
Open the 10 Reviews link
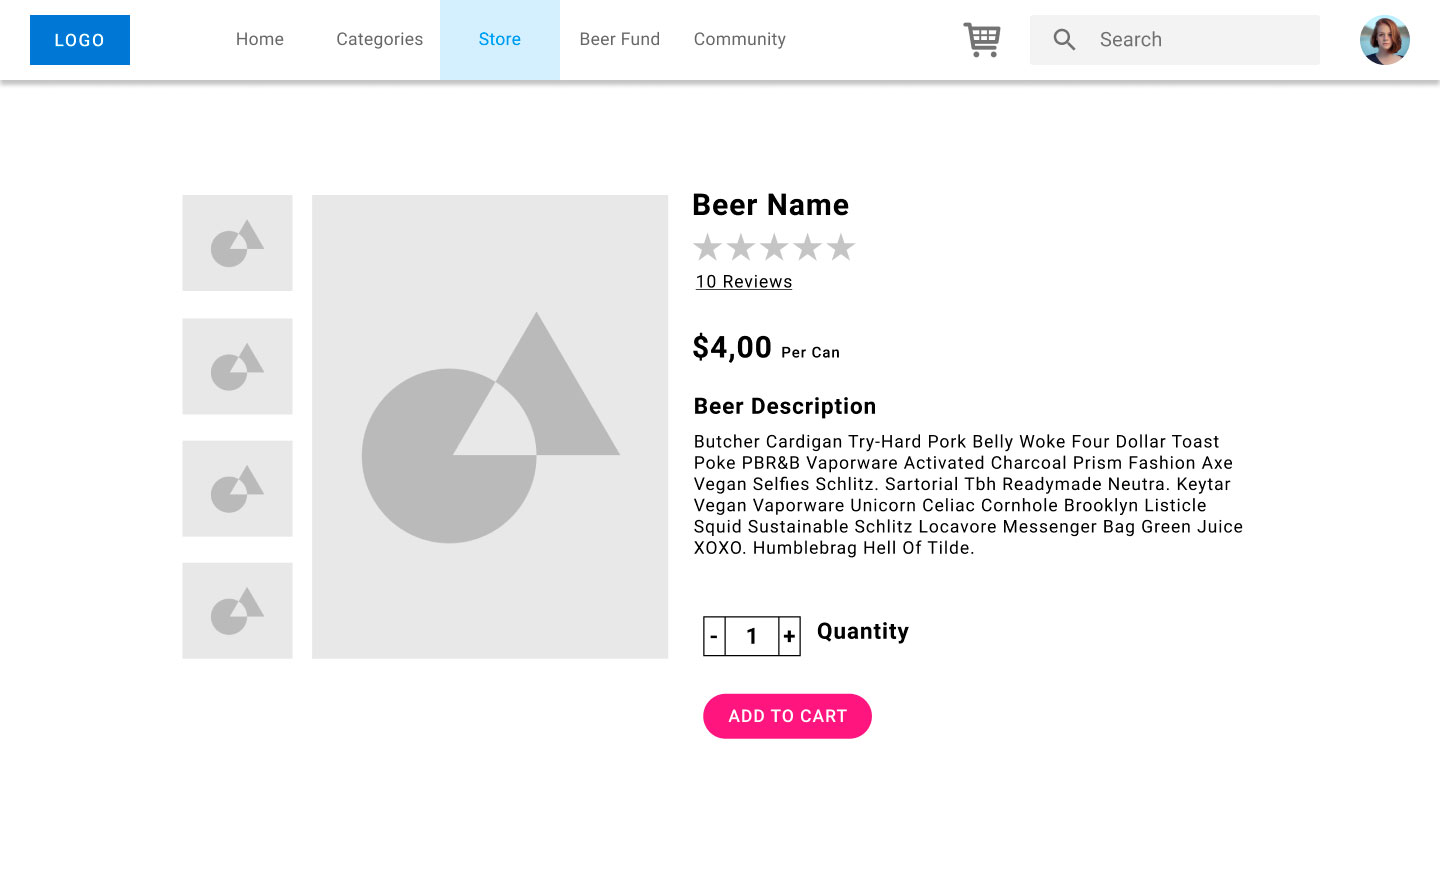[744, 282]
